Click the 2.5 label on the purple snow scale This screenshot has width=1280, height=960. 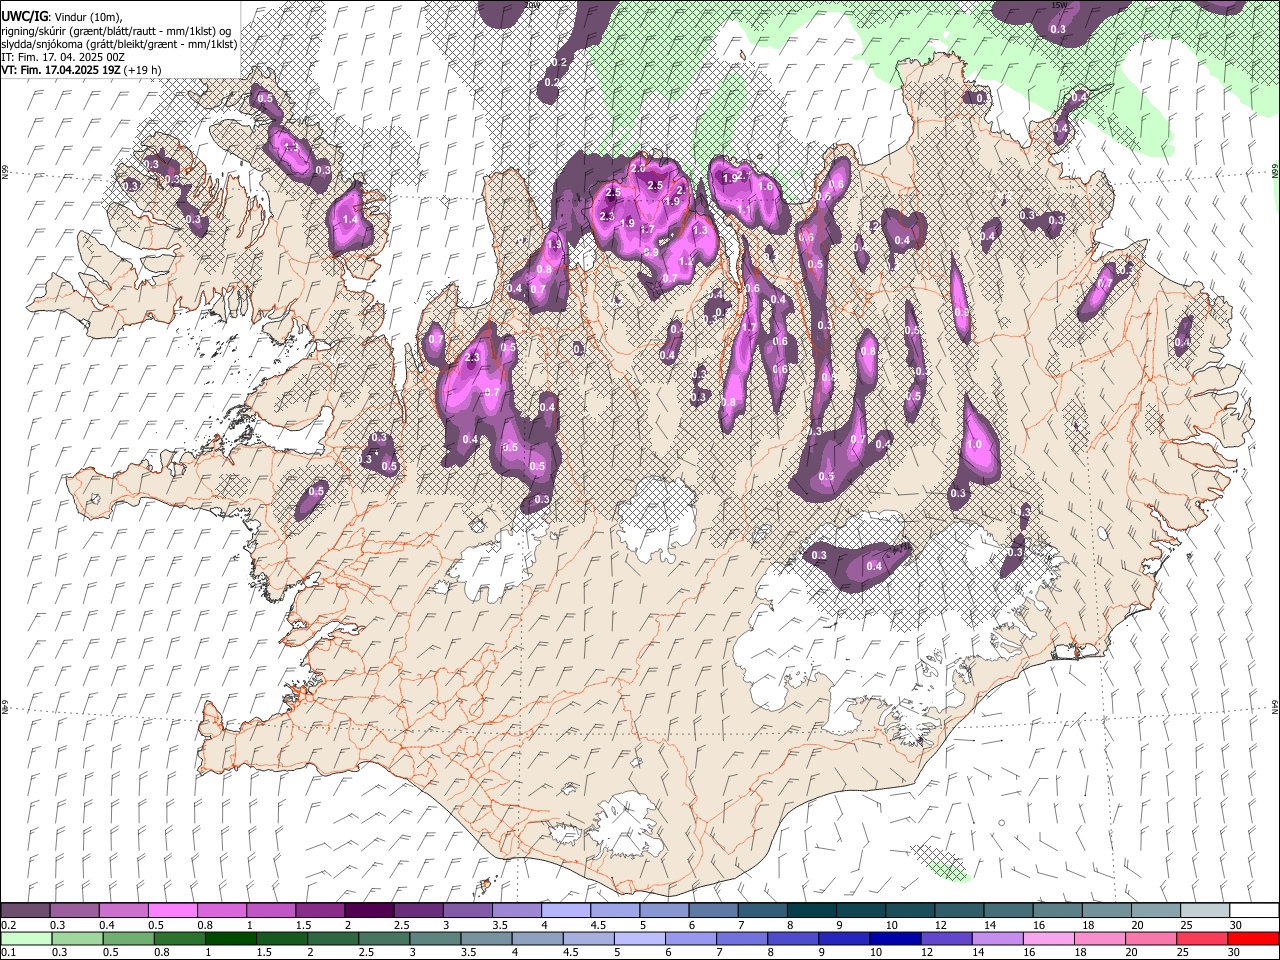[x=400, y=925]
